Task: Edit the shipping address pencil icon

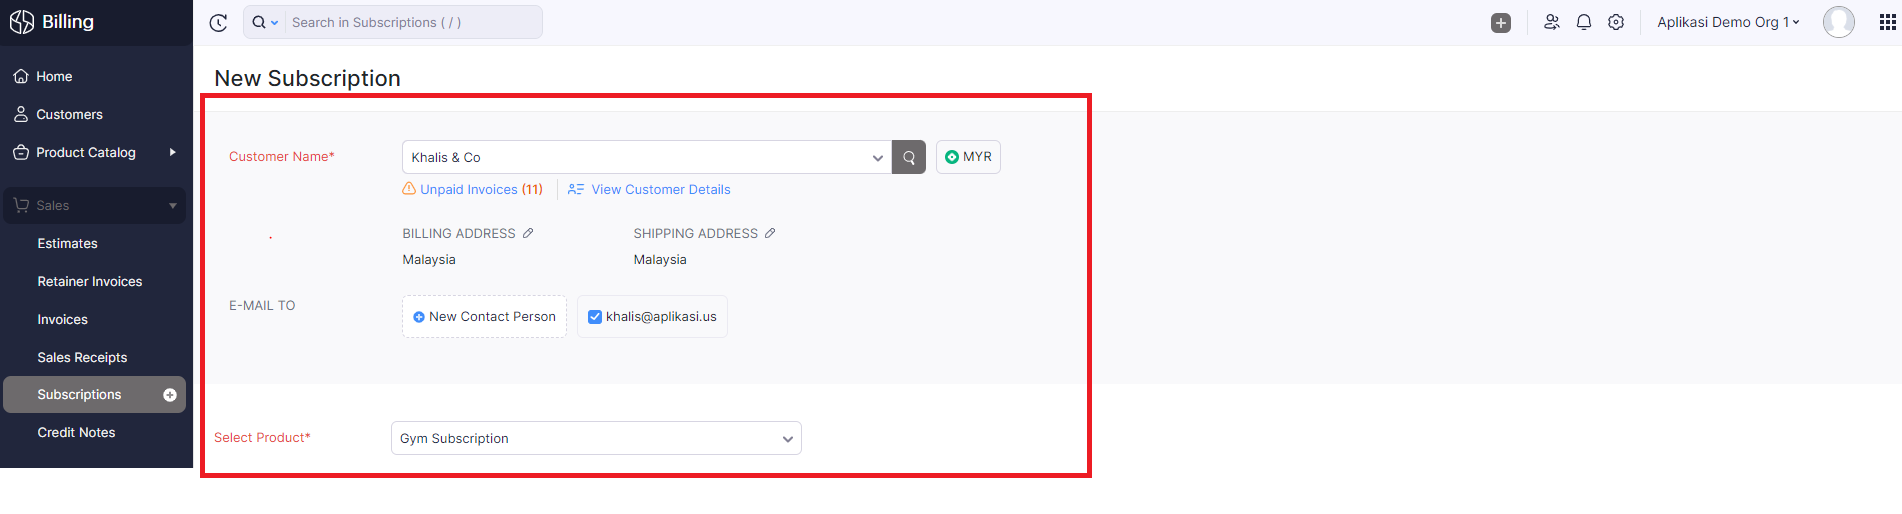Action: point(770,233)
